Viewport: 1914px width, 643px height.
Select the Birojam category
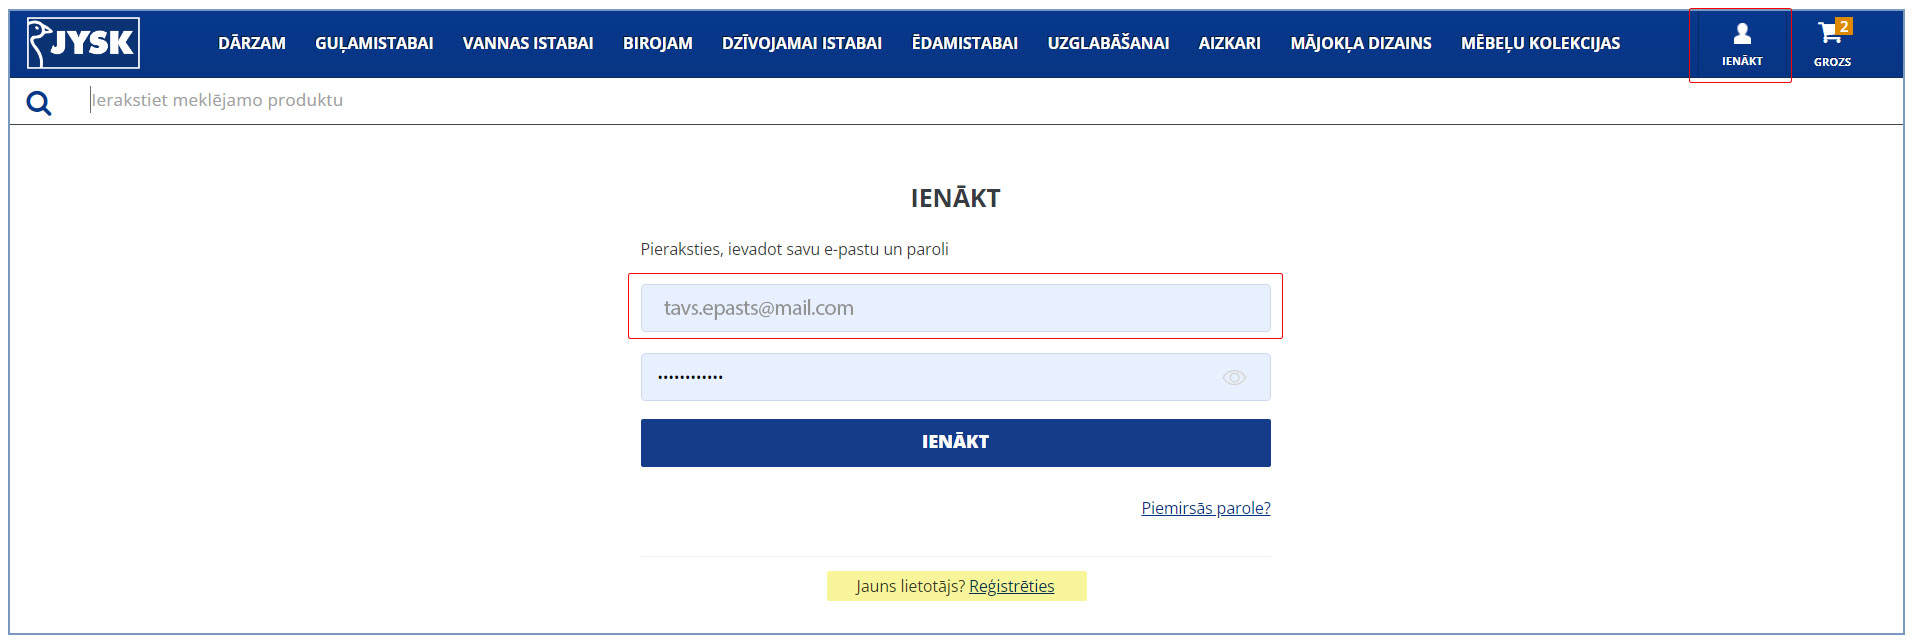click(x=658, y=43)
